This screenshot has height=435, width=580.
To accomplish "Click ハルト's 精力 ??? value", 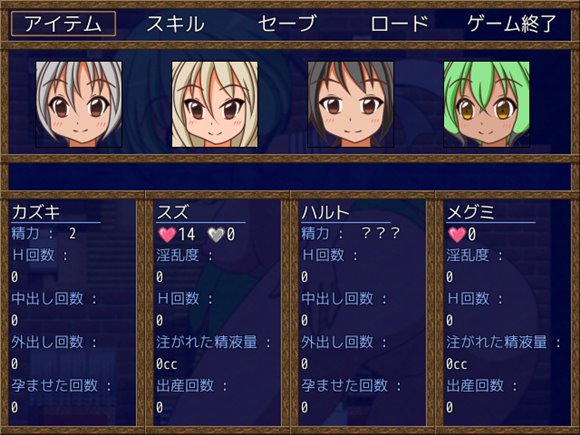I will pyautogui.click(x=381, y=234).
